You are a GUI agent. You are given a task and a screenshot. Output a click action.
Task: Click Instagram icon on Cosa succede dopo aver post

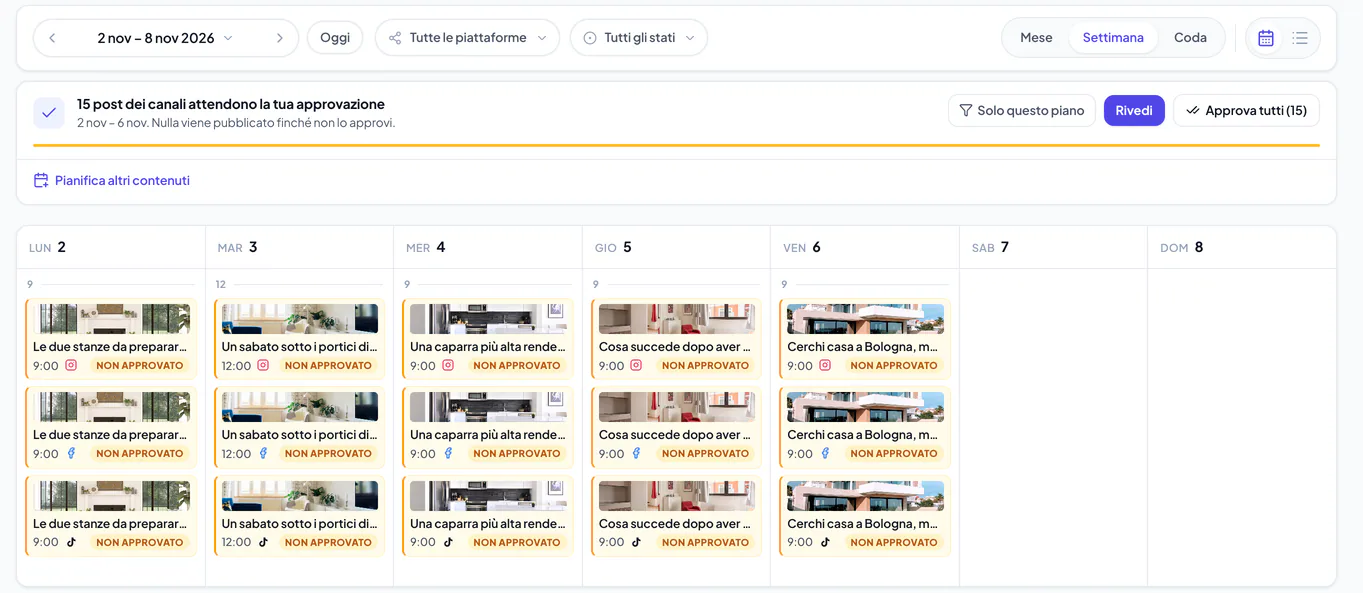click(x=636, y=366)
